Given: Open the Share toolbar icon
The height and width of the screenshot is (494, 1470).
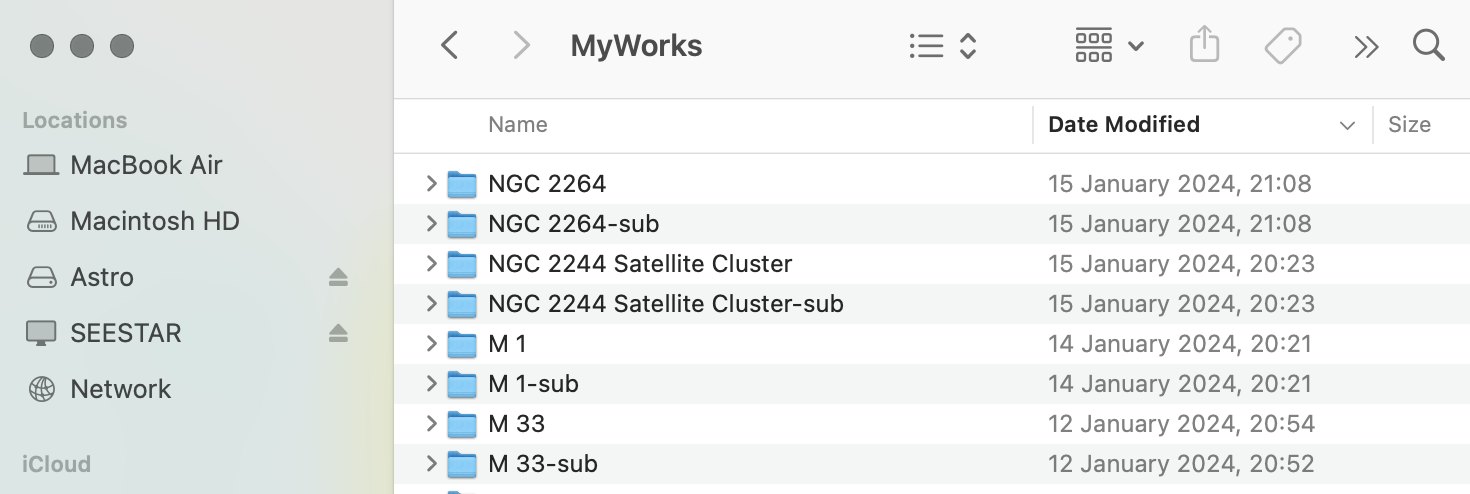Looking at the screenshot, I should [1205, 45].
